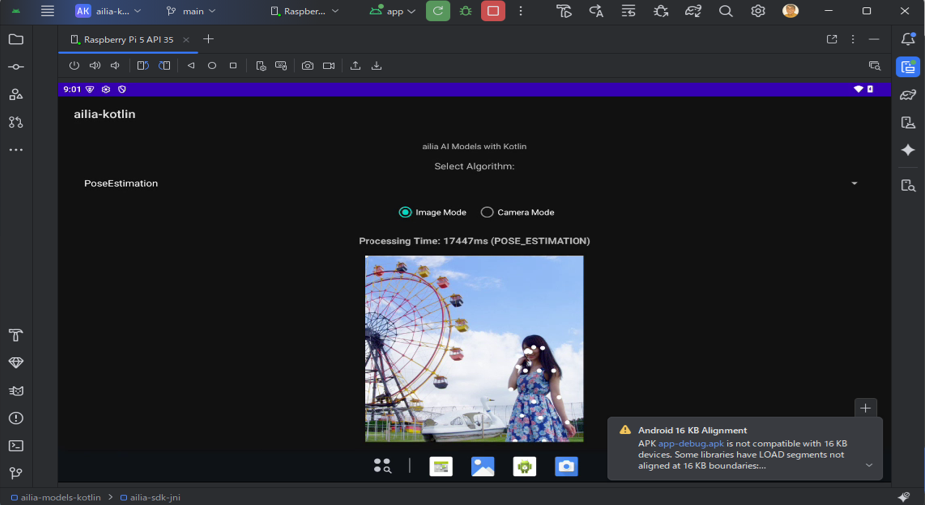Open the Terminal tool window
The height and width of the screenshot is (505, 925).
[x=16, y=446]
